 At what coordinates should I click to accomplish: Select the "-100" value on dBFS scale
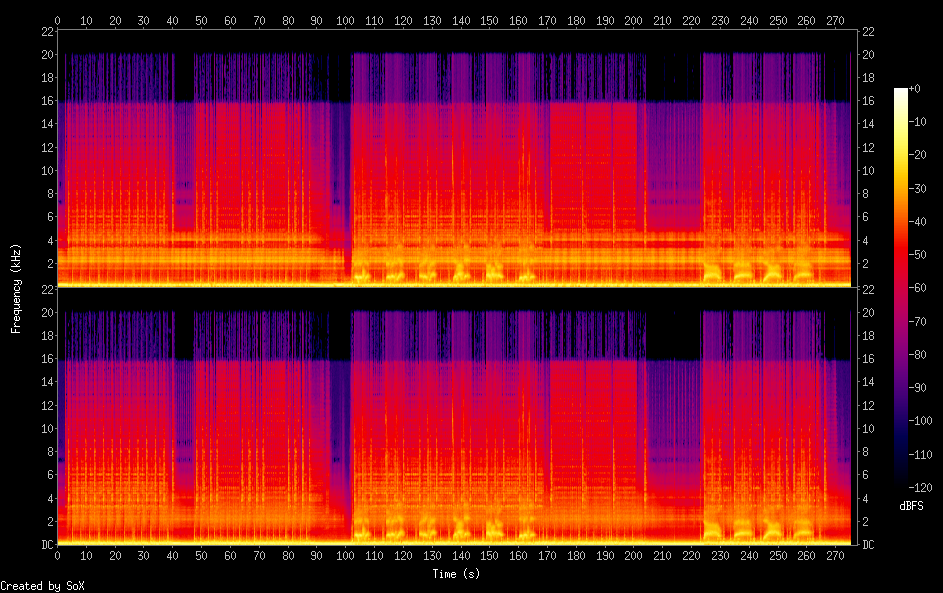[x=921, y=420]
